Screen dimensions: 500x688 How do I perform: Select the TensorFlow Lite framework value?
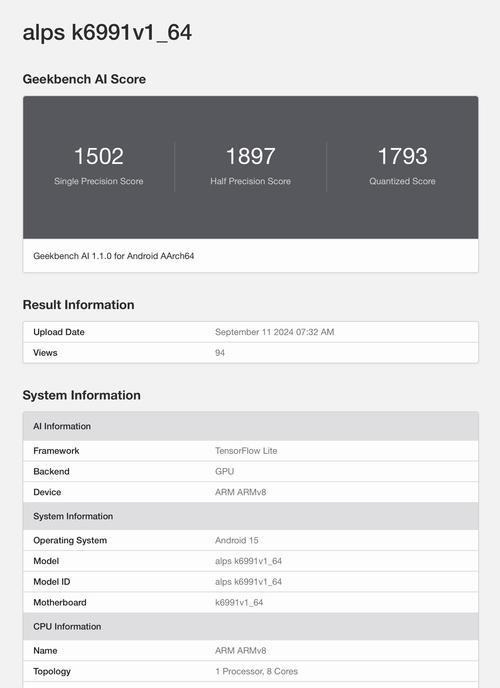(246, 451)
